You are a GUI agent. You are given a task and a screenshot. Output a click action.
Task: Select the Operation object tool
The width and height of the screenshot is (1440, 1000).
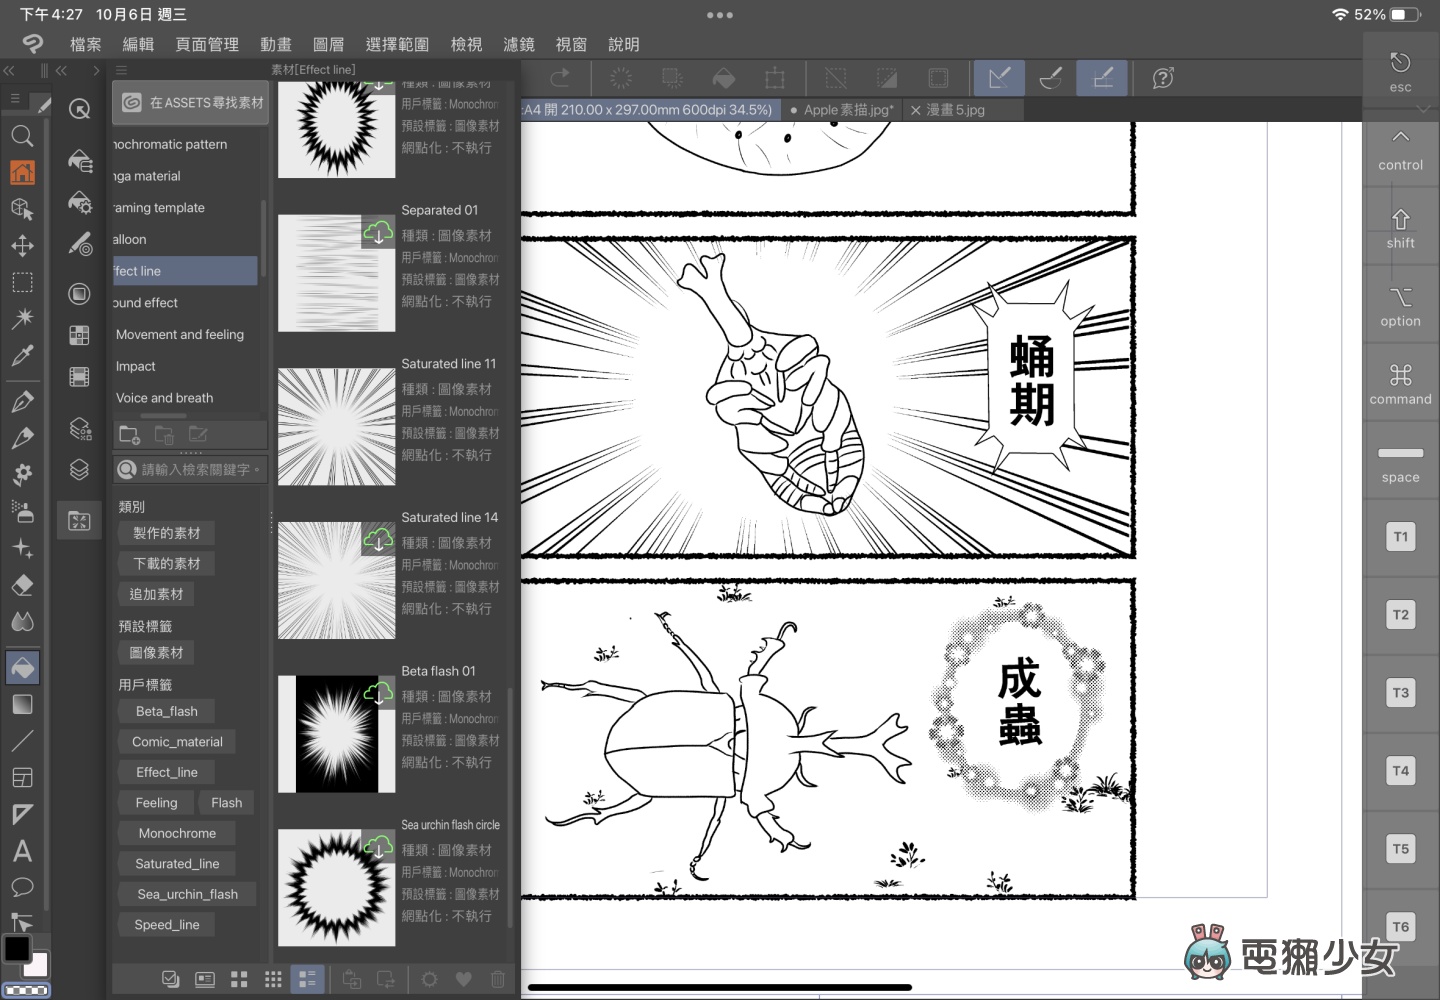coord(22,208)
